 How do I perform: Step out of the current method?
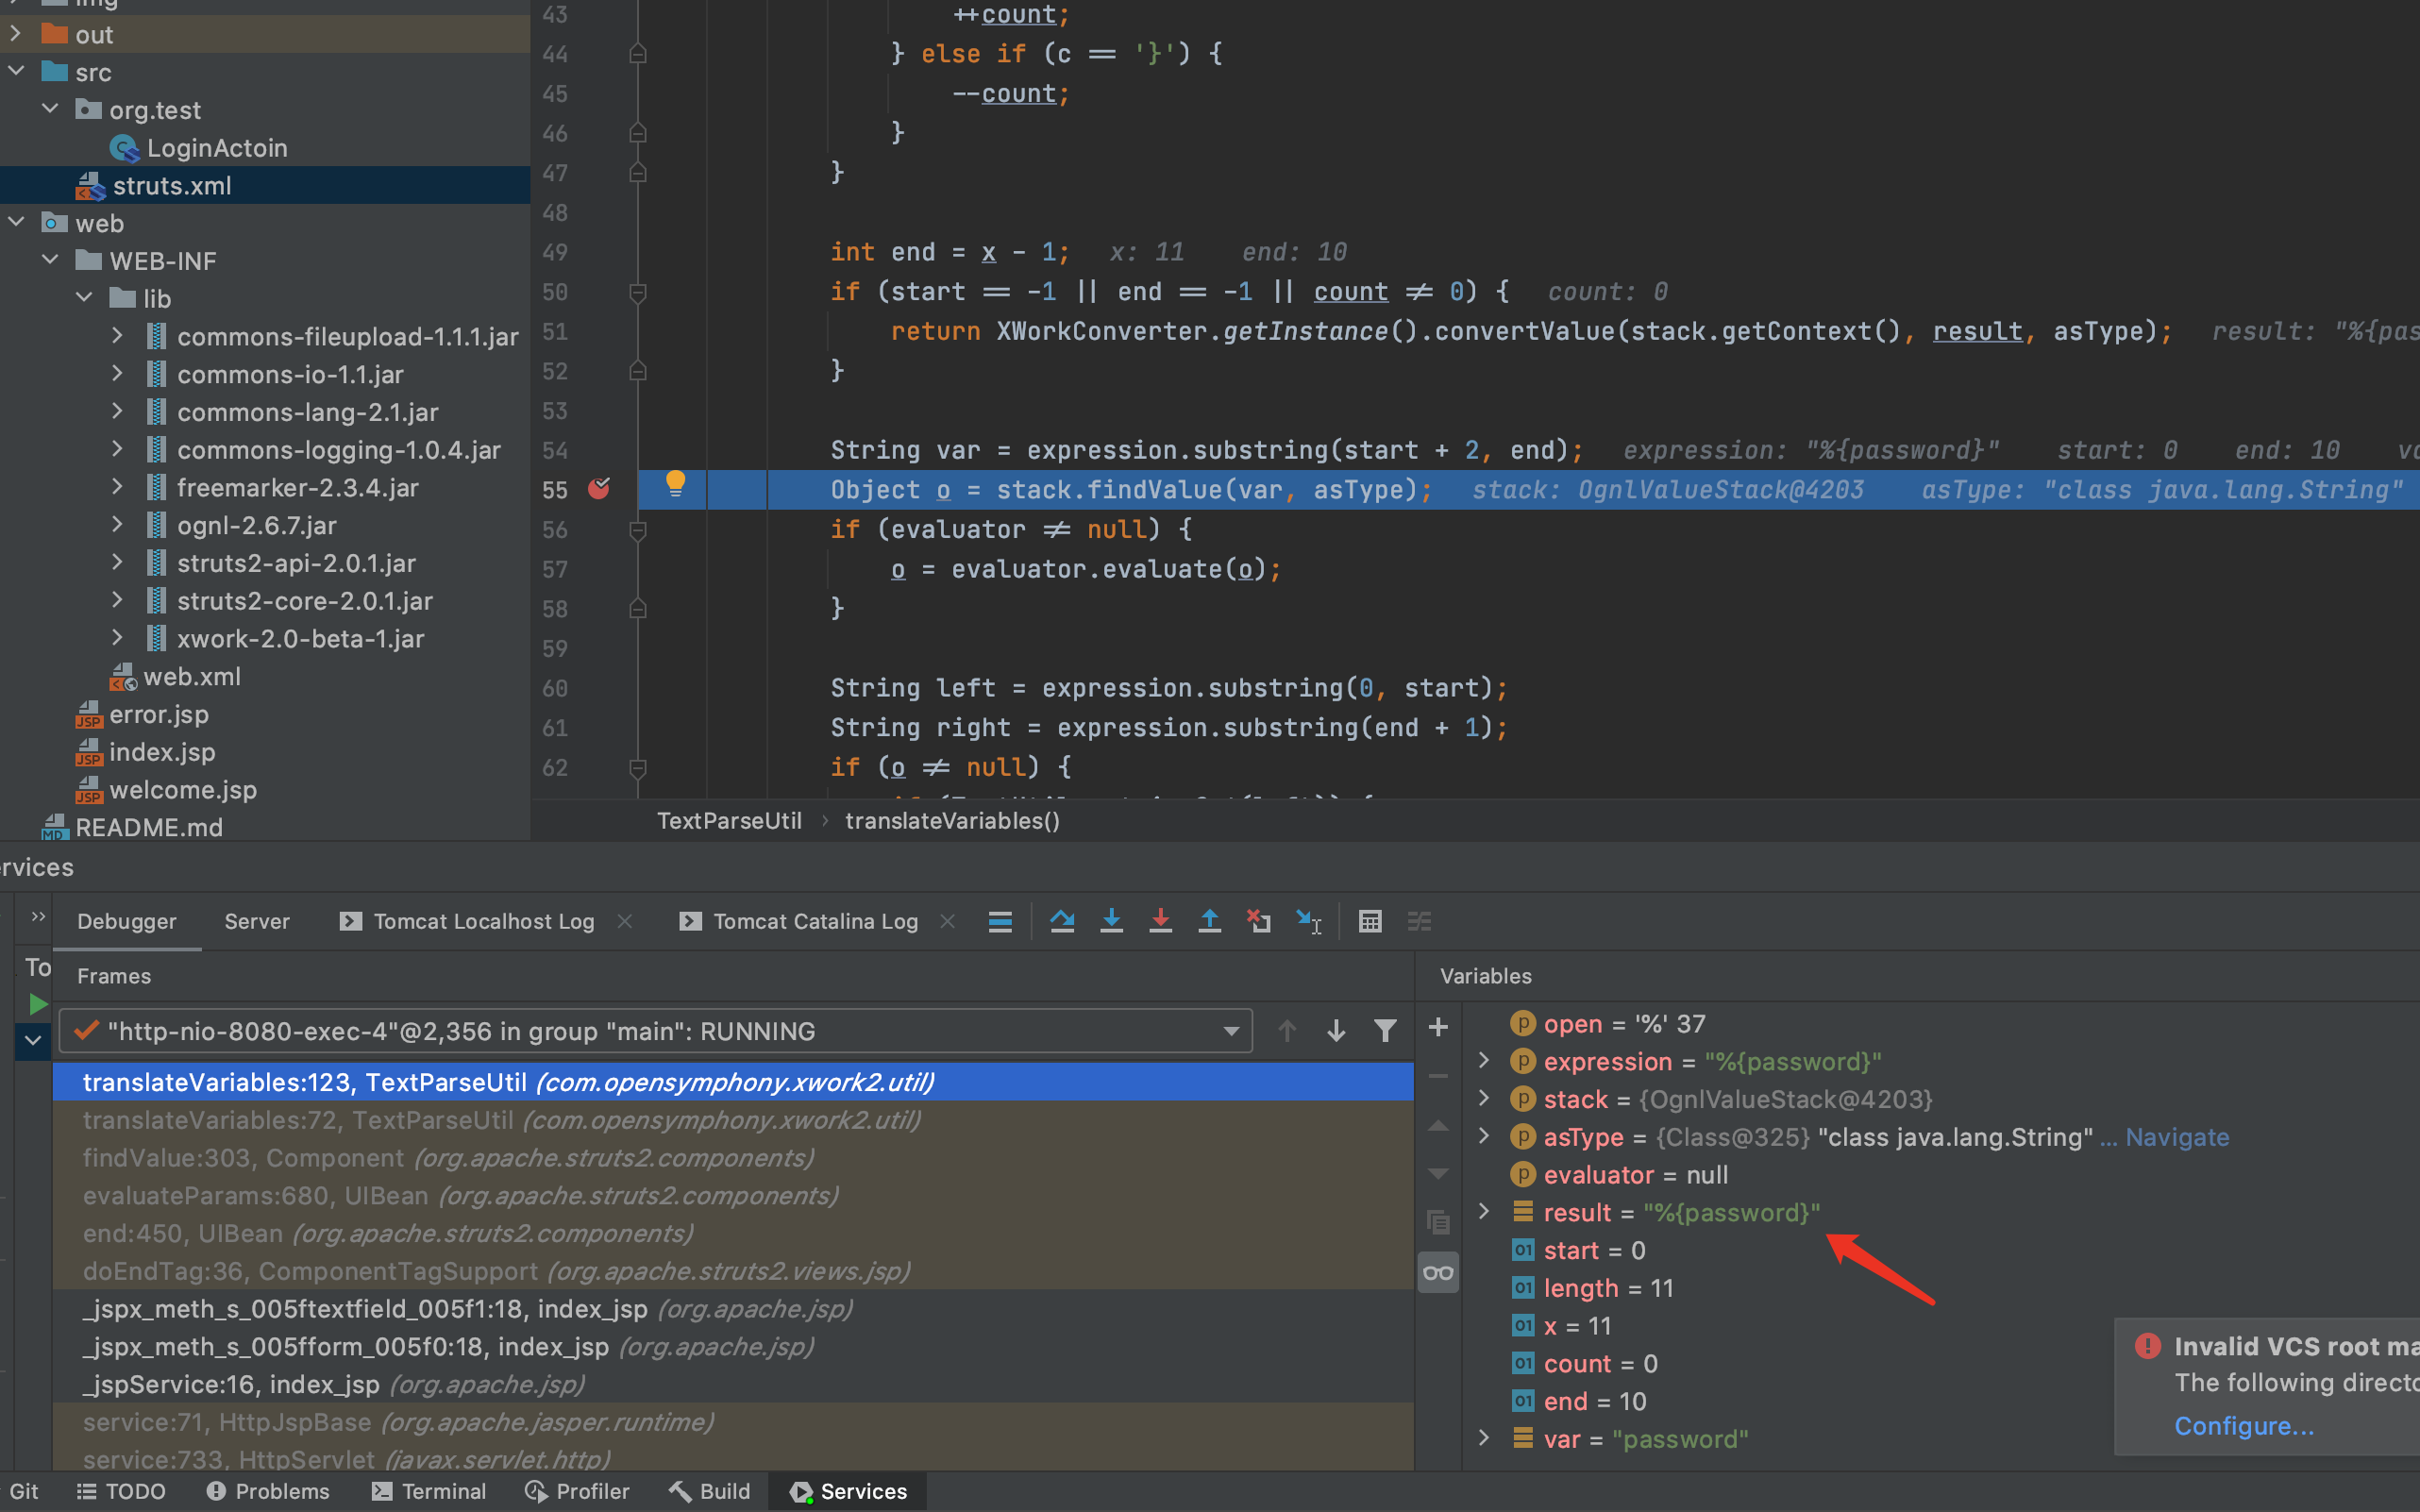(1209, 921)
